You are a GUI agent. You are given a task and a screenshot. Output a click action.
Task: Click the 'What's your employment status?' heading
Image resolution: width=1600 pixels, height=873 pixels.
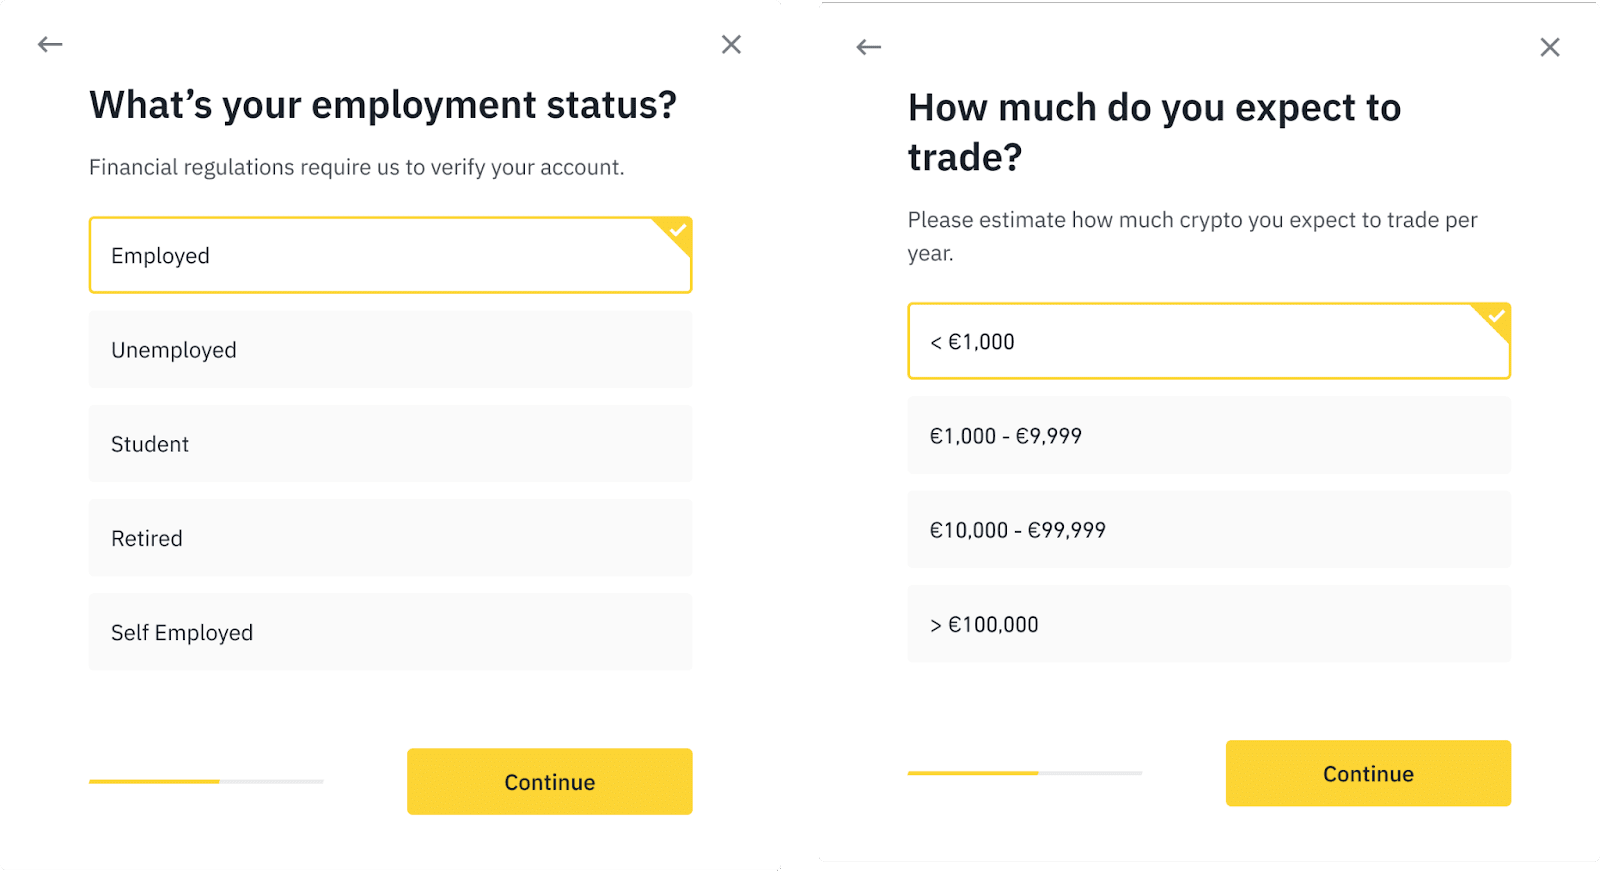(x=383, y=105)
